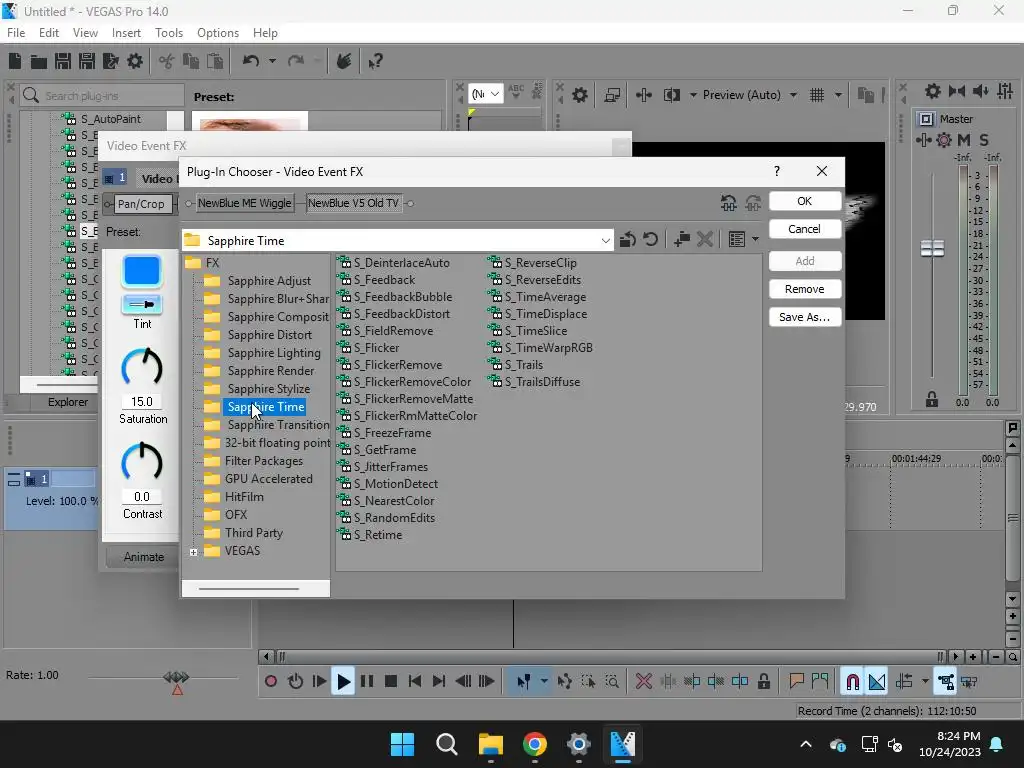
Task: Open the View menu
Action: point(85,33)
